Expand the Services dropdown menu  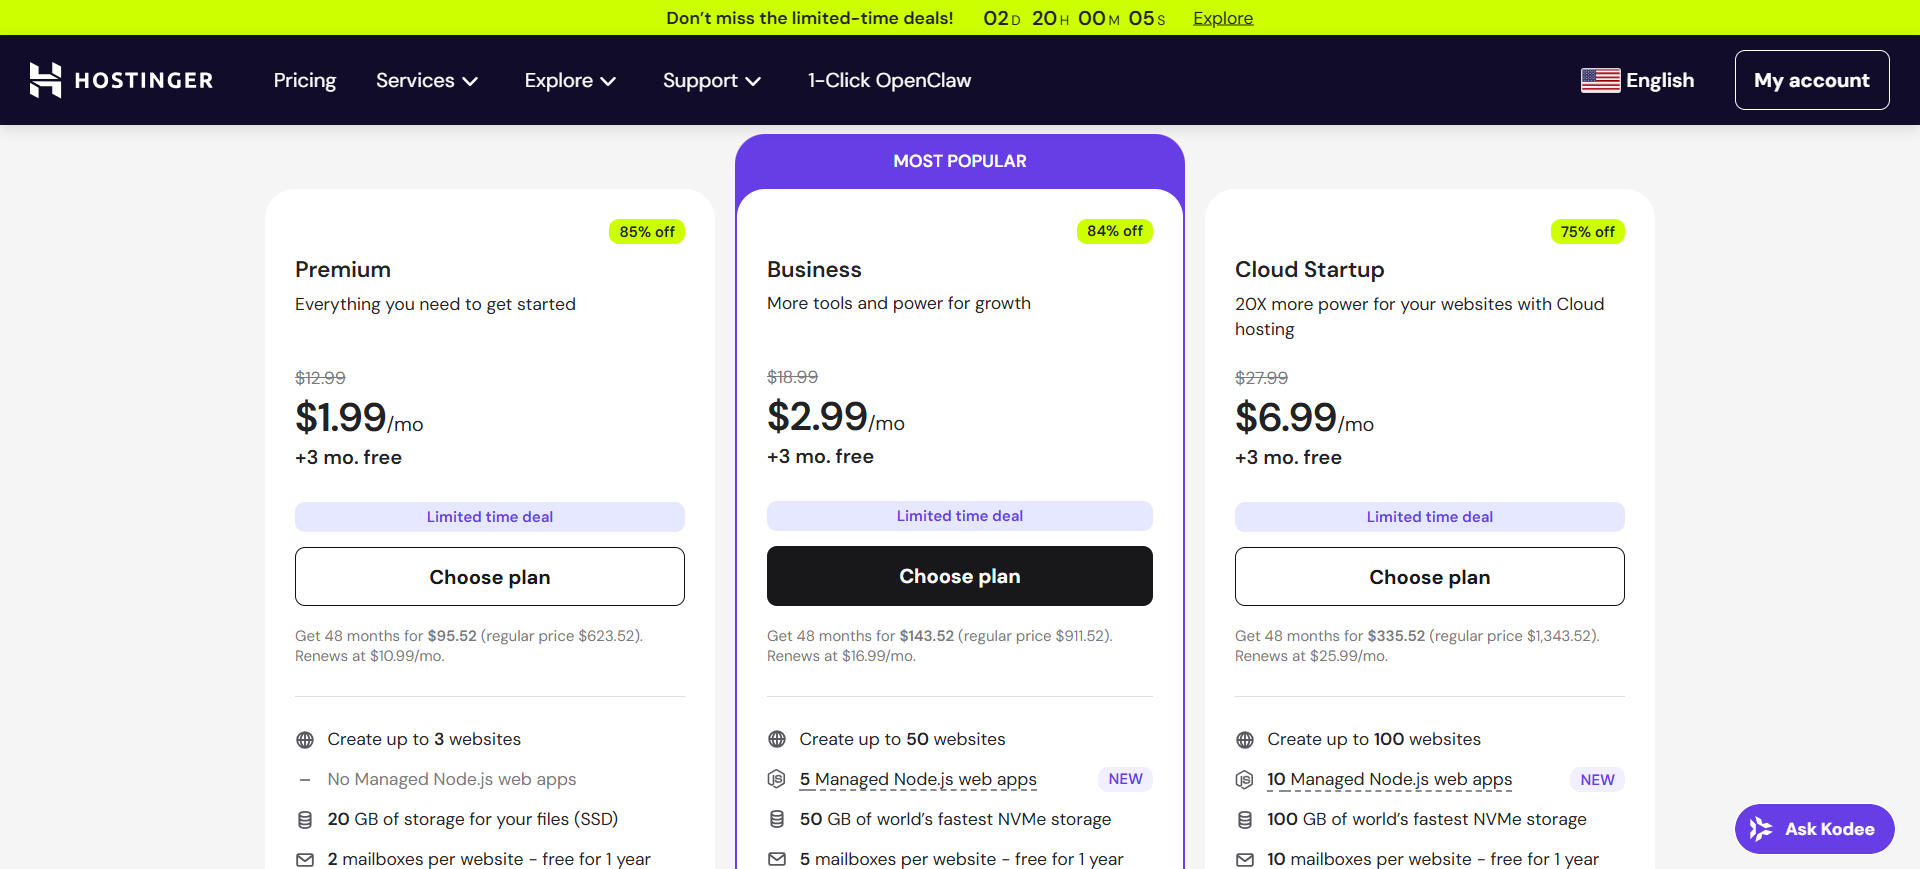point(427,80)
